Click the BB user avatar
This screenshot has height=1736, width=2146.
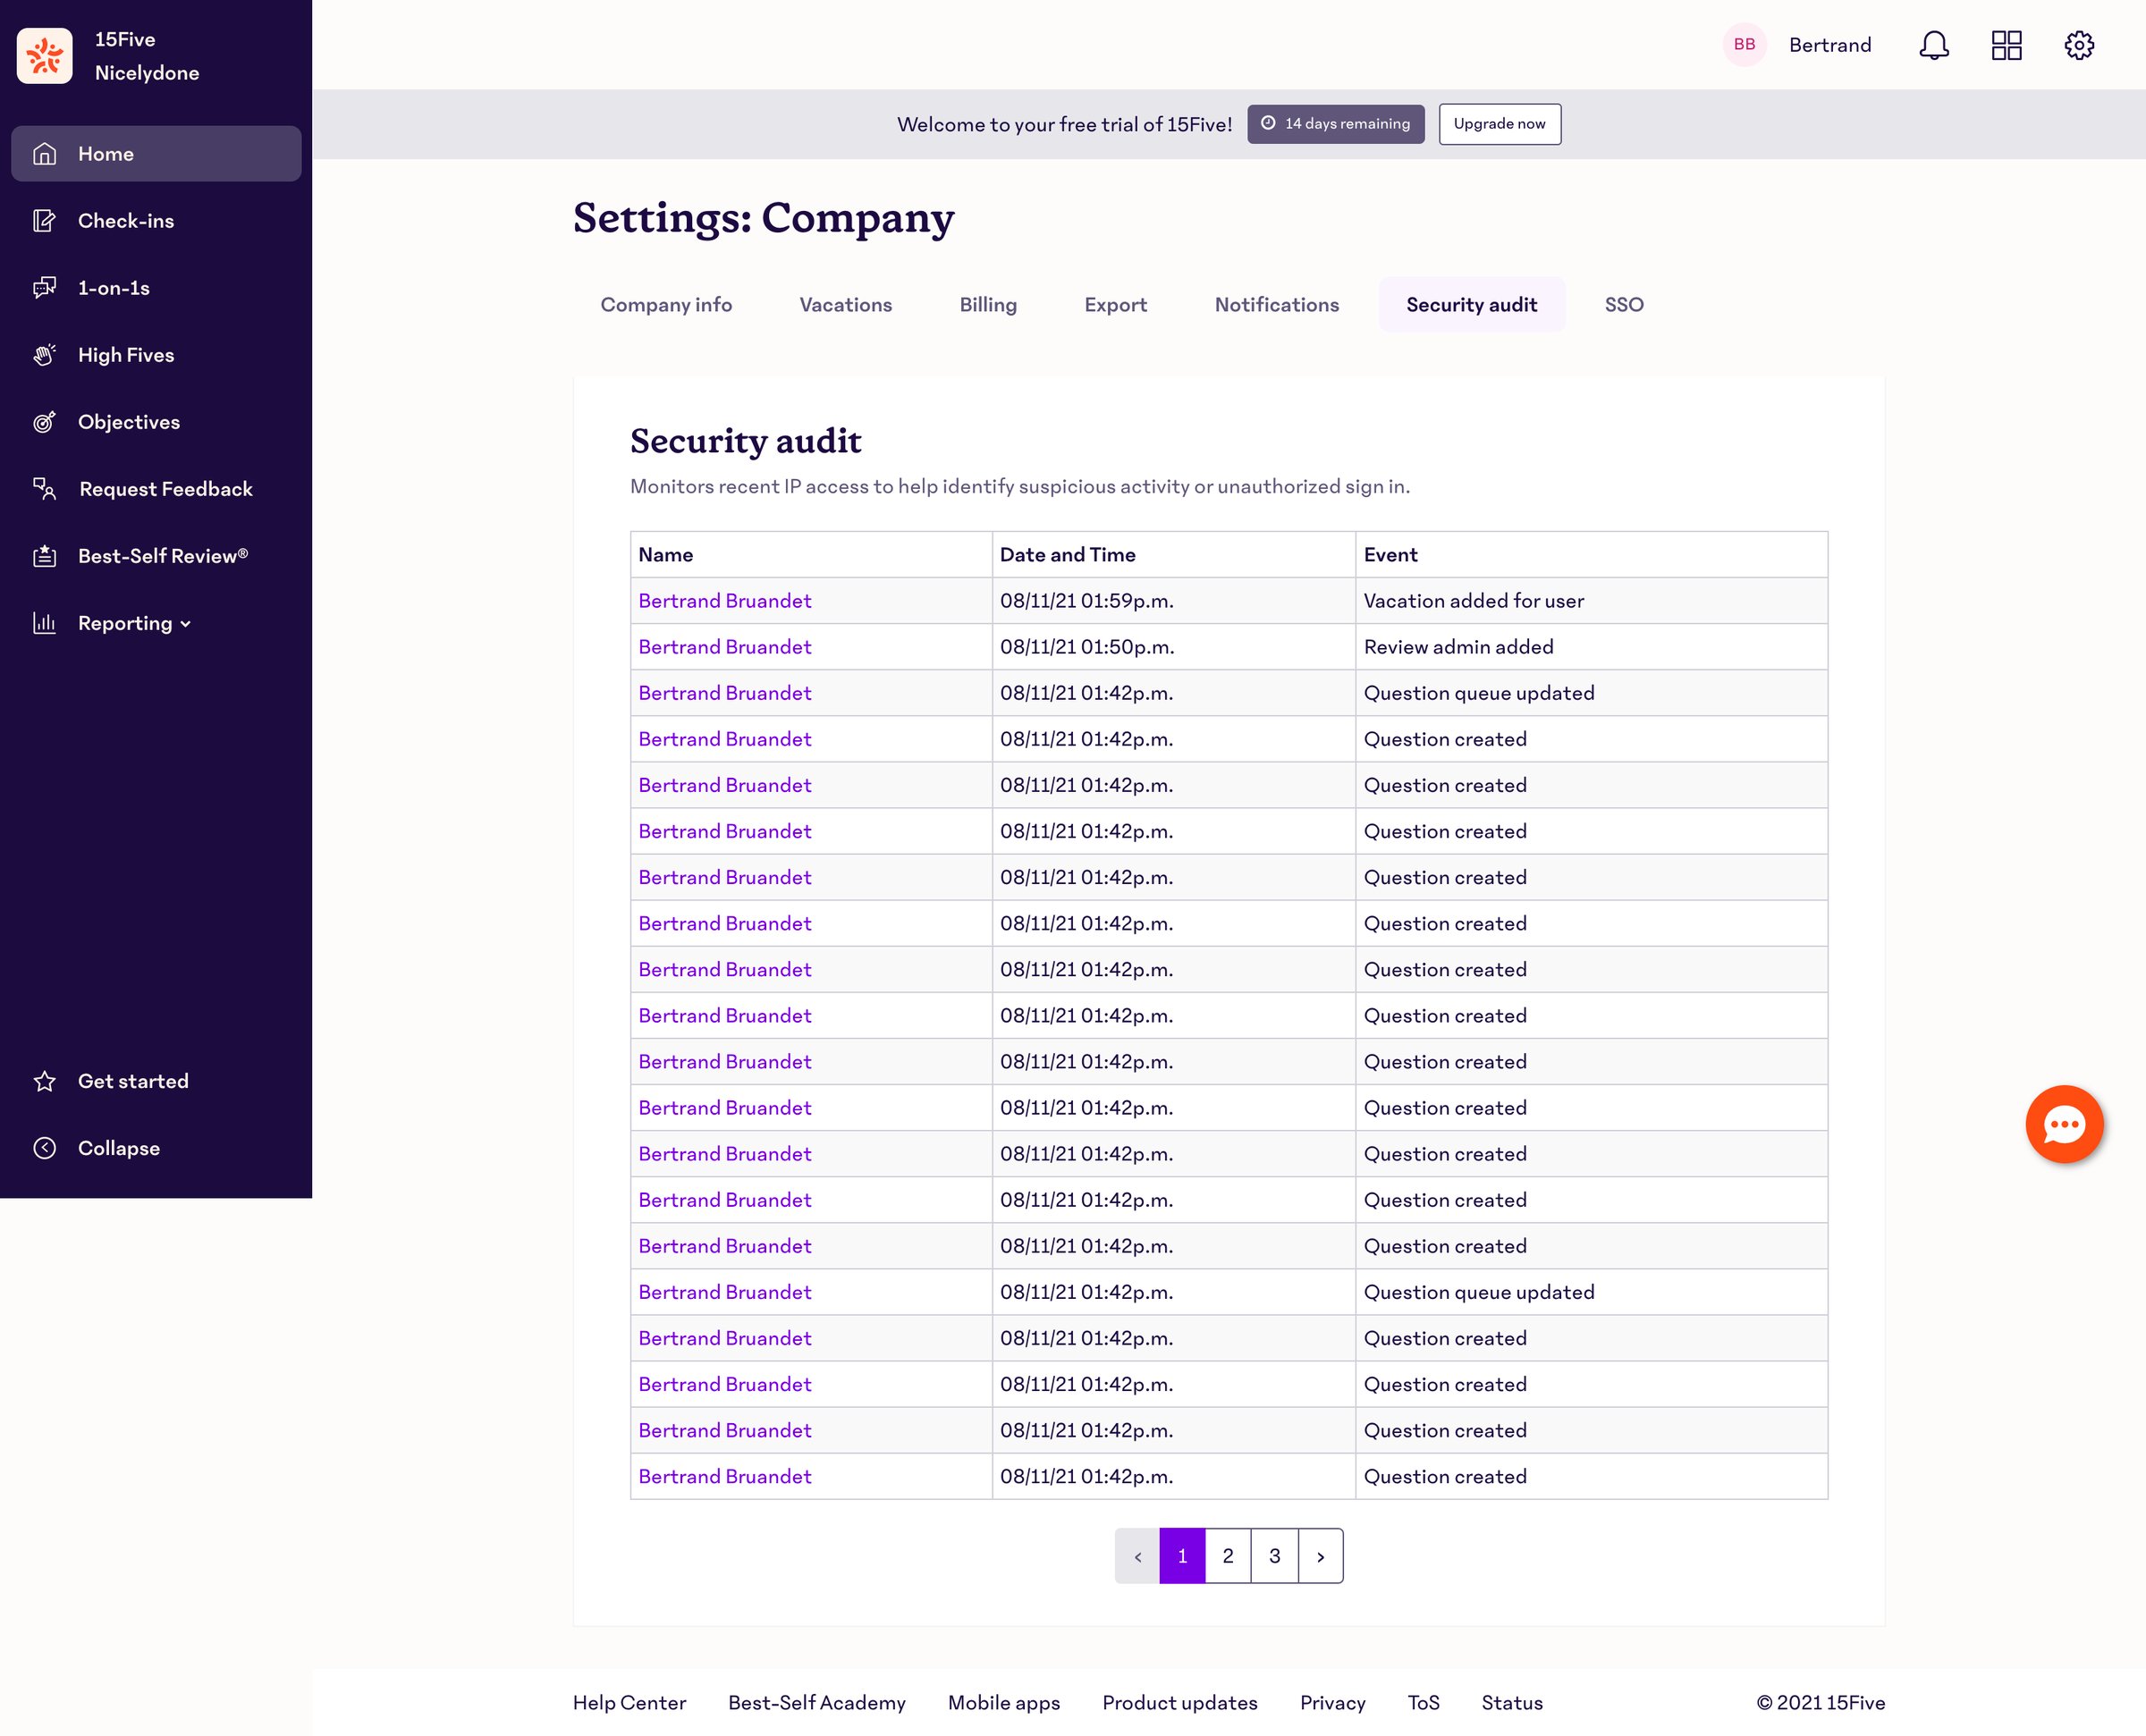point(1745,45)
